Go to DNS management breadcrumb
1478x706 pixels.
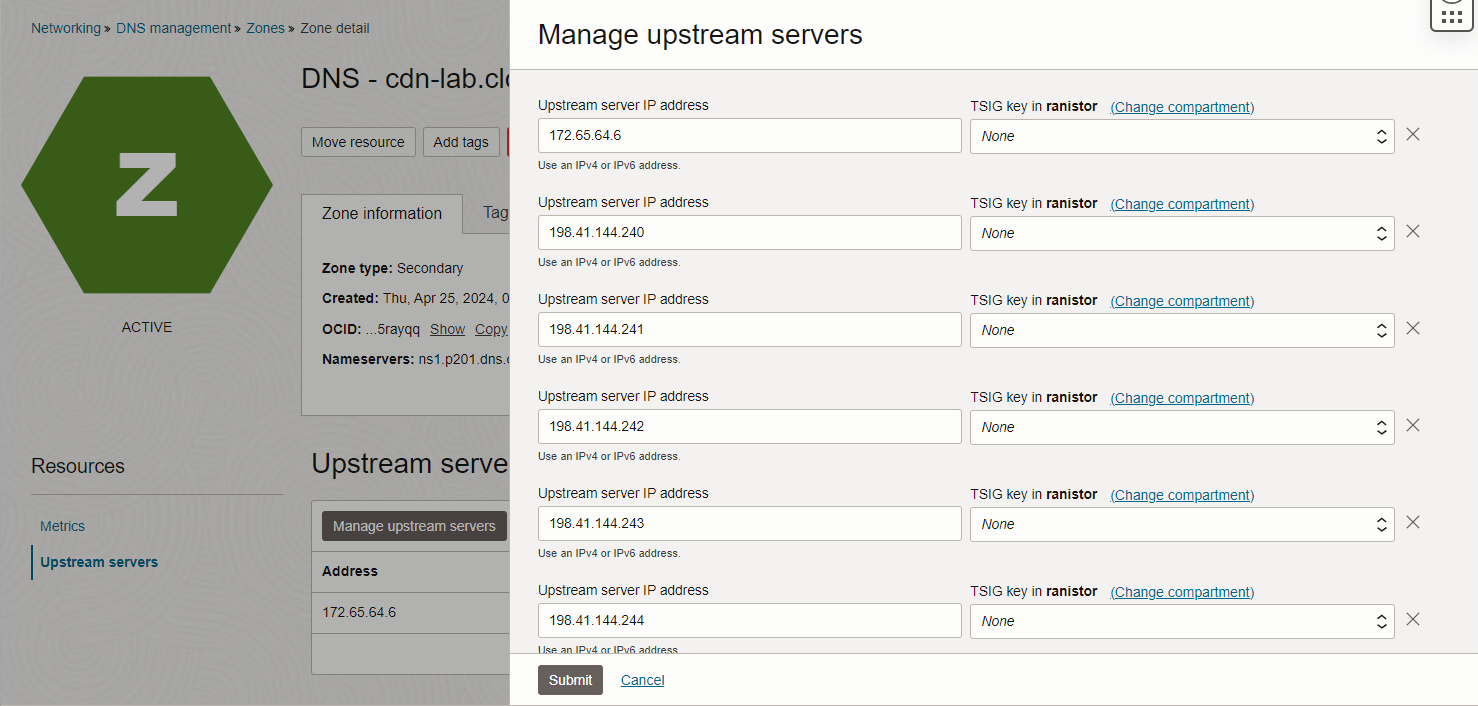pyautogui.click(x=173, y=28)
